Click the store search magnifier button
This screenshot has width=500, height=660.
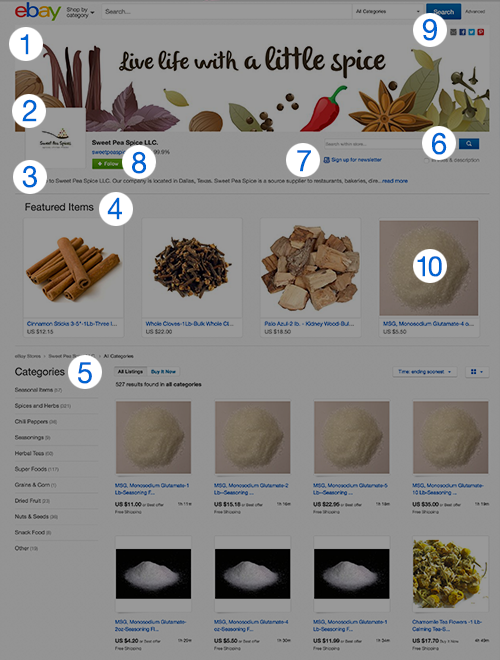coord(468,144)
